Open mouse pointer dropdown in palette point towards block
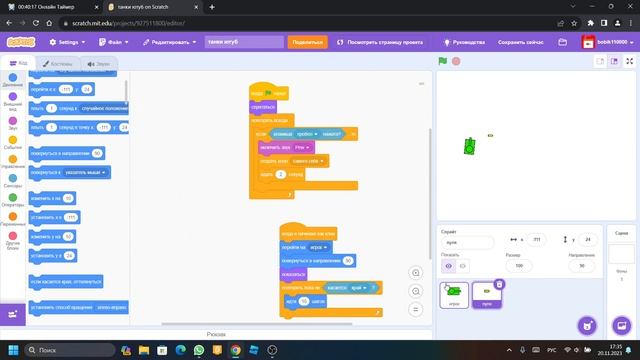640x360 pixels. click(85, 172)
